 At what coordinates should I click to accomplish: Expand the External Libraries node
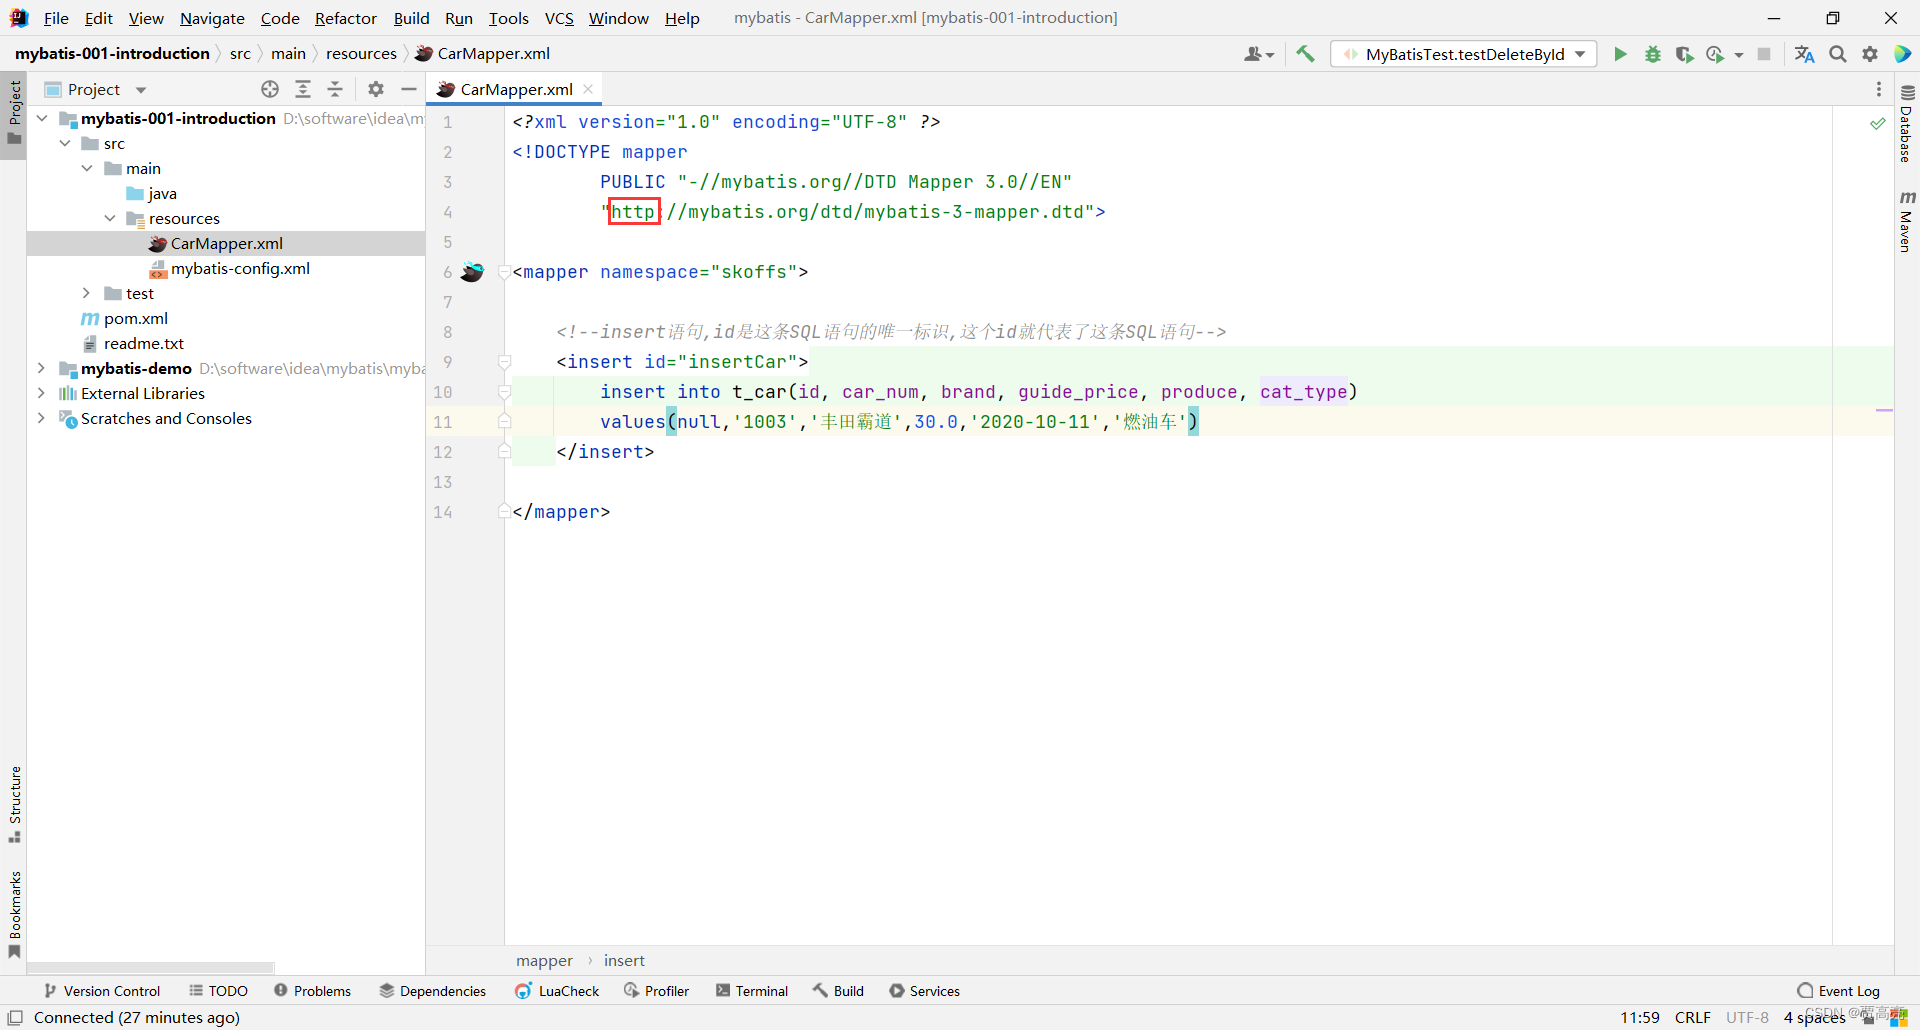tap(40, 393)
